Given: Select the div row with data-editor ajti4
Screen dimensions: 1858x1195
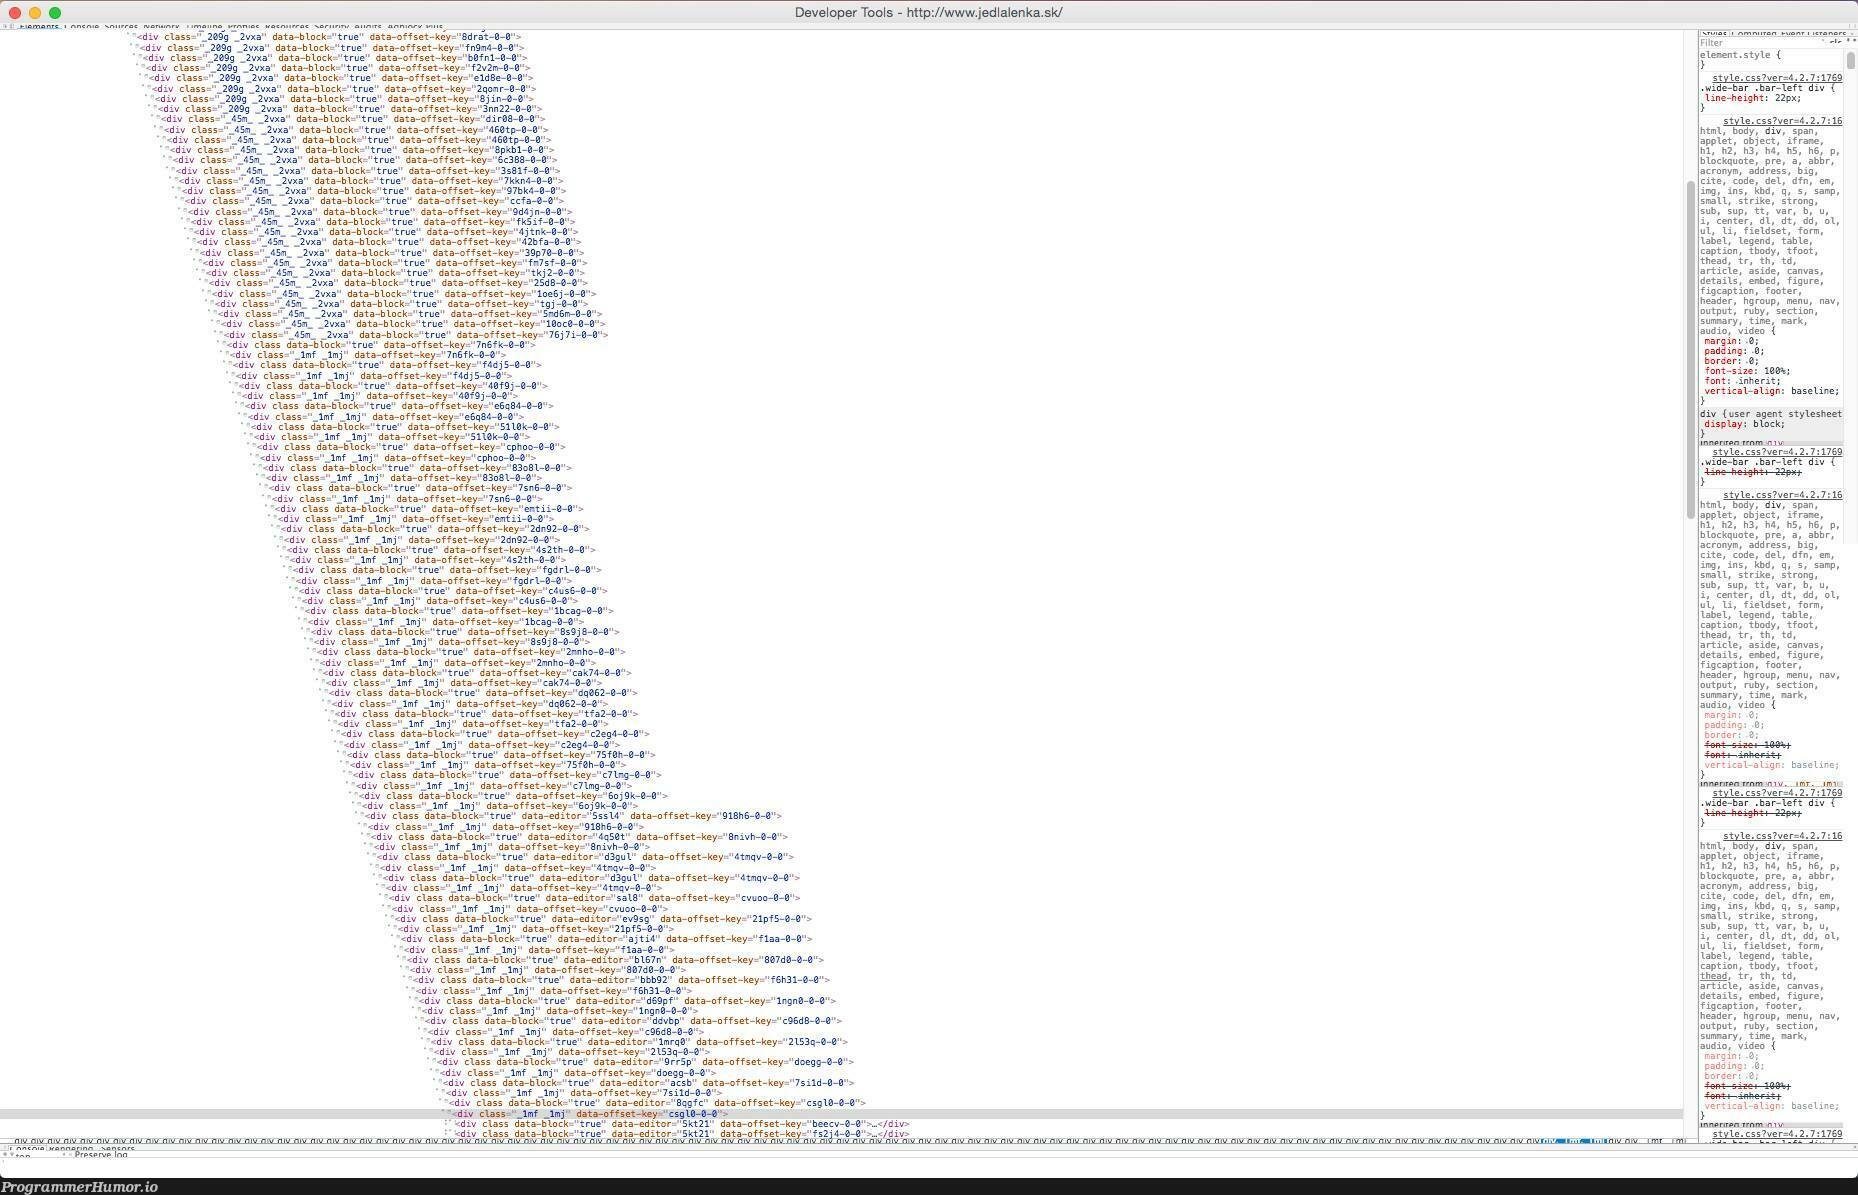Looking at the screenshot, I should tap(608, 939).
